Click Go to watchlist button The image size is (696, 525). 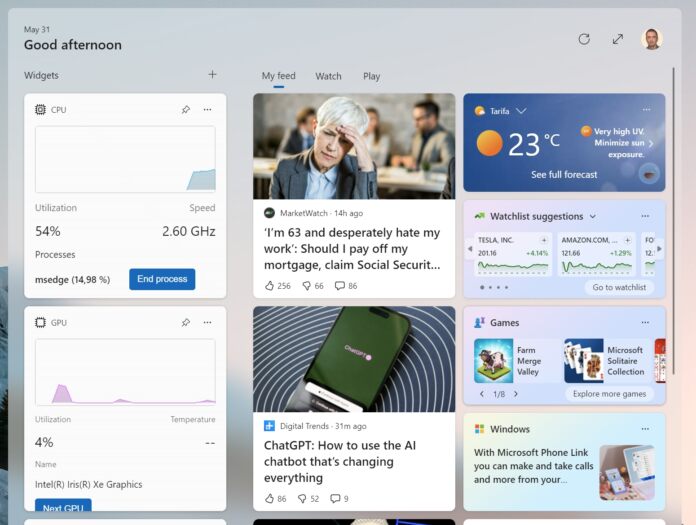point(619,287)
